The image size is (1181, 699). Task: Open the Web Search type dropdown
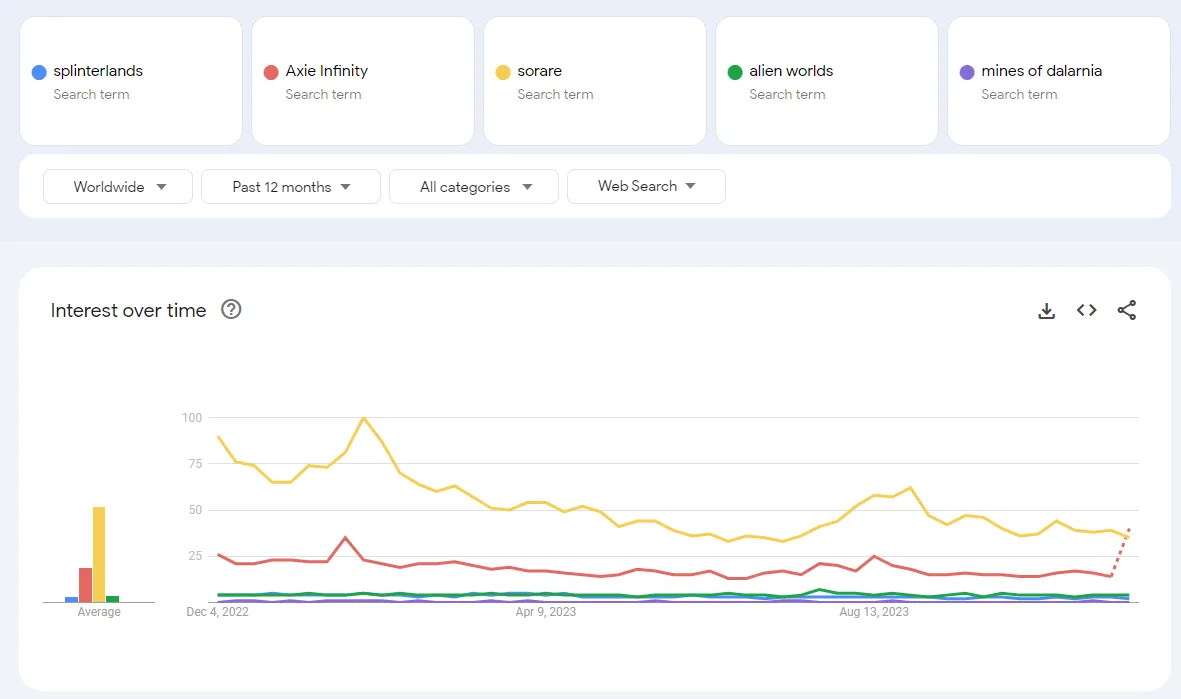[x=646, y=186]
